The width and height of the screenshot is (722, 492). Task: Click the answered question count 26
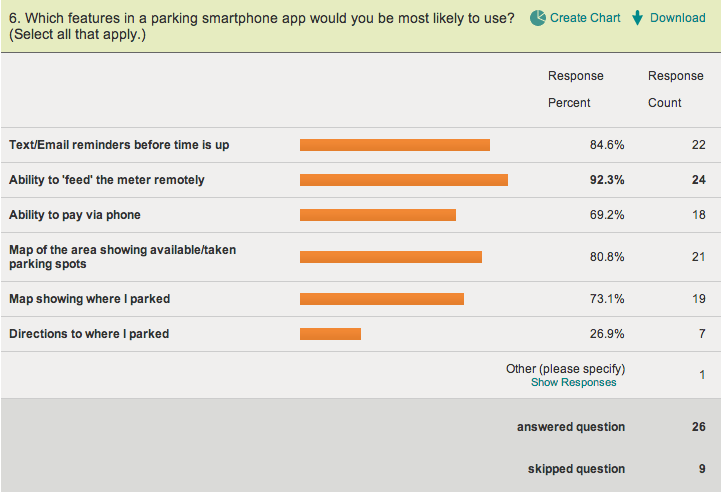tap(699, 427)
